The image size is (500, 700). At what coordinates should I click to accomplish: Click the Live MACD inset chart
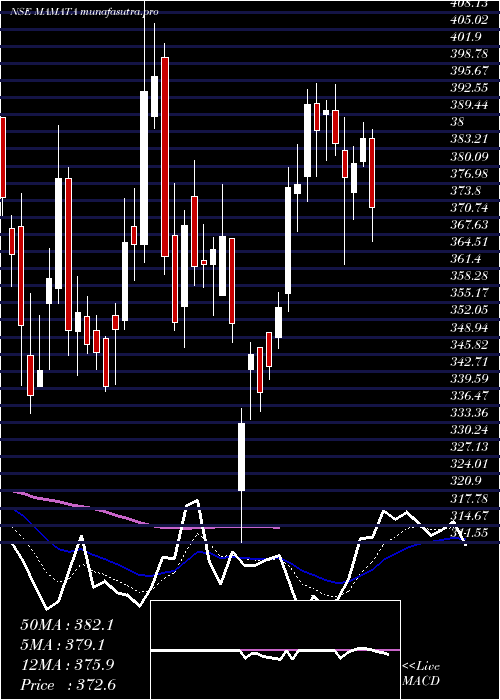click(275, 650)
